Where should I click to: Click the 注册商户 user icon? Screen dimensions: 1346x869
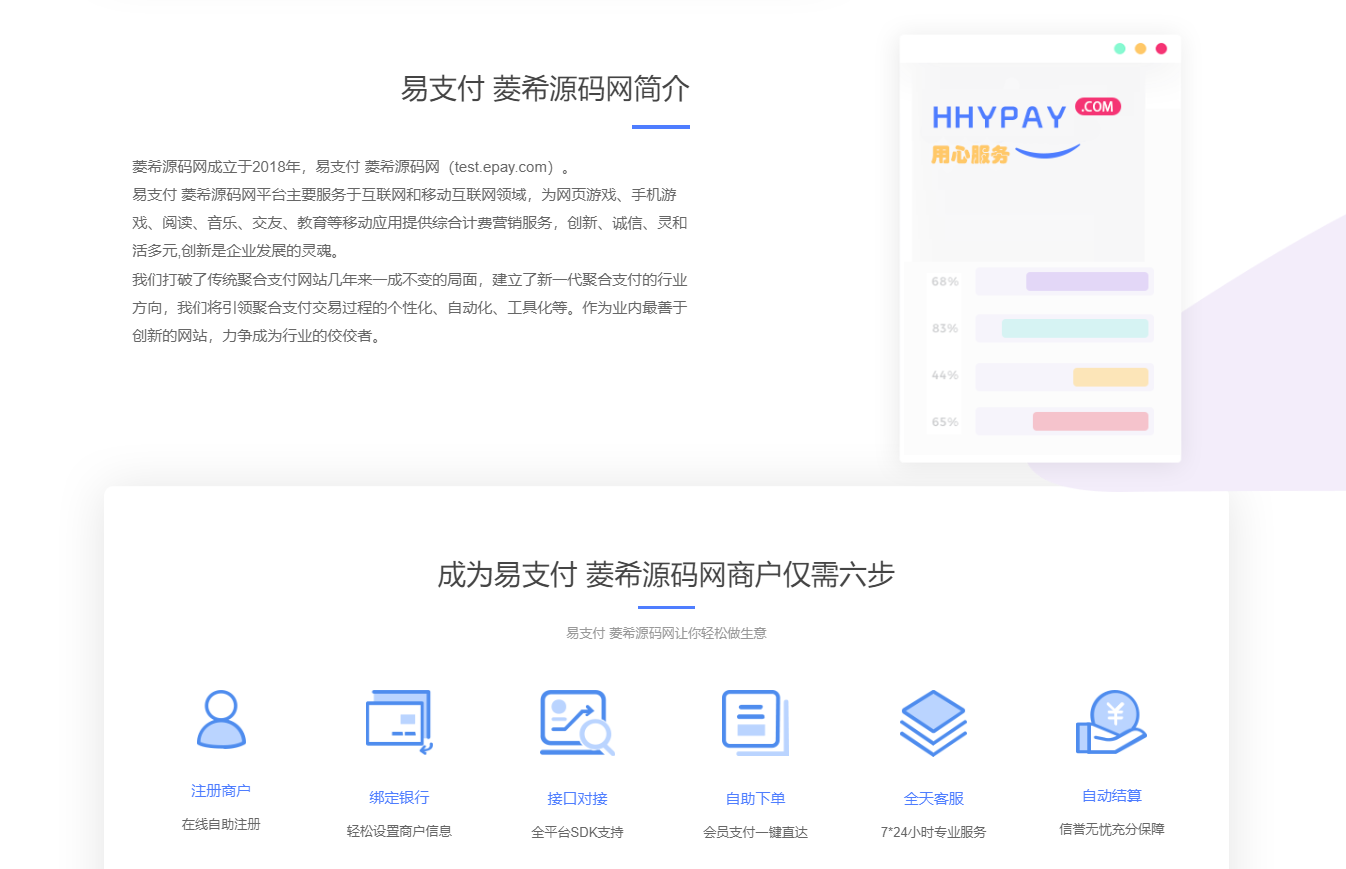[x=221, y=719]
